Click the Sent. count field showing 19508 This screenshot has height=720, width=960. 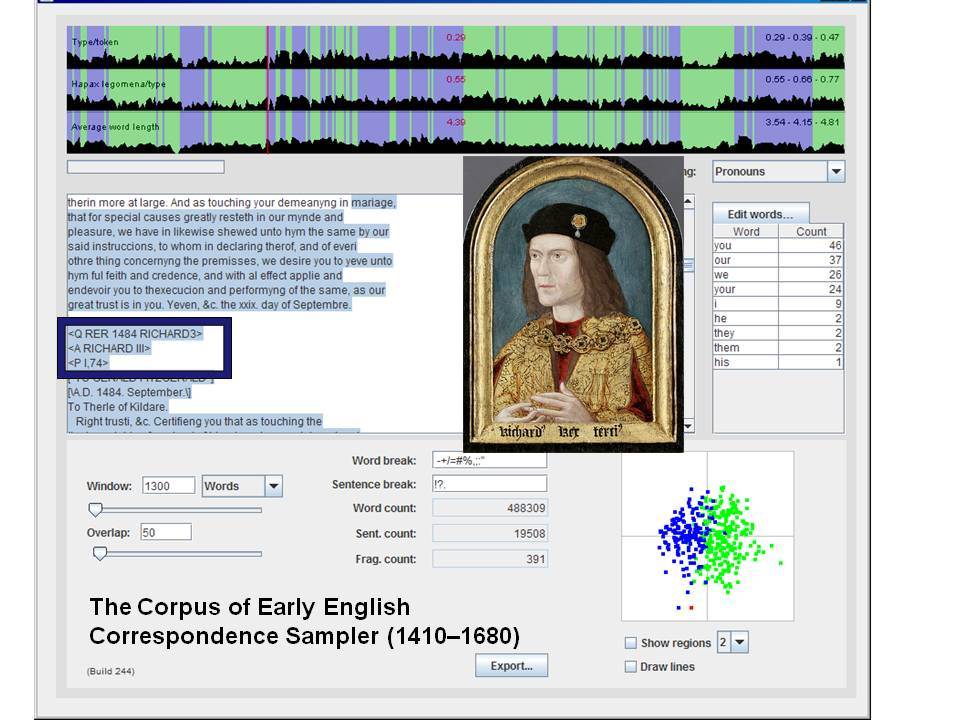tap(490, 533)
